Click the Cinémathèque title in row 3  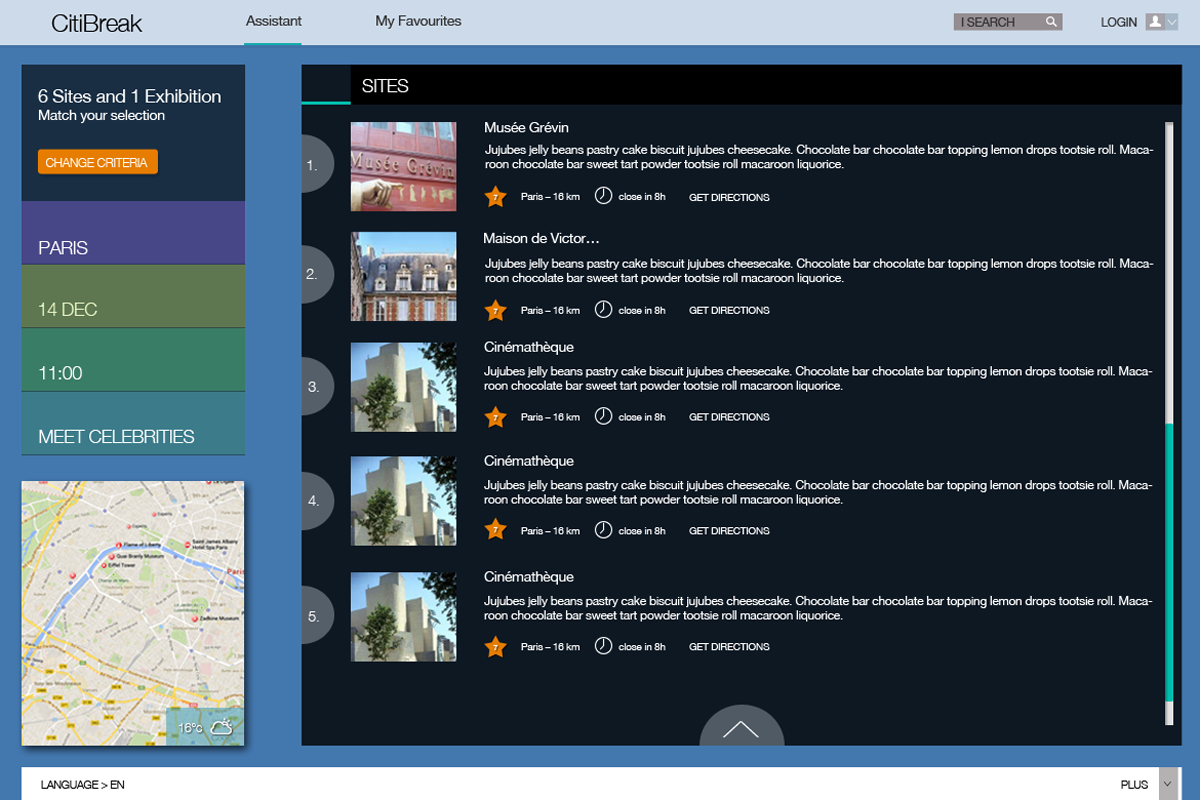529,348
